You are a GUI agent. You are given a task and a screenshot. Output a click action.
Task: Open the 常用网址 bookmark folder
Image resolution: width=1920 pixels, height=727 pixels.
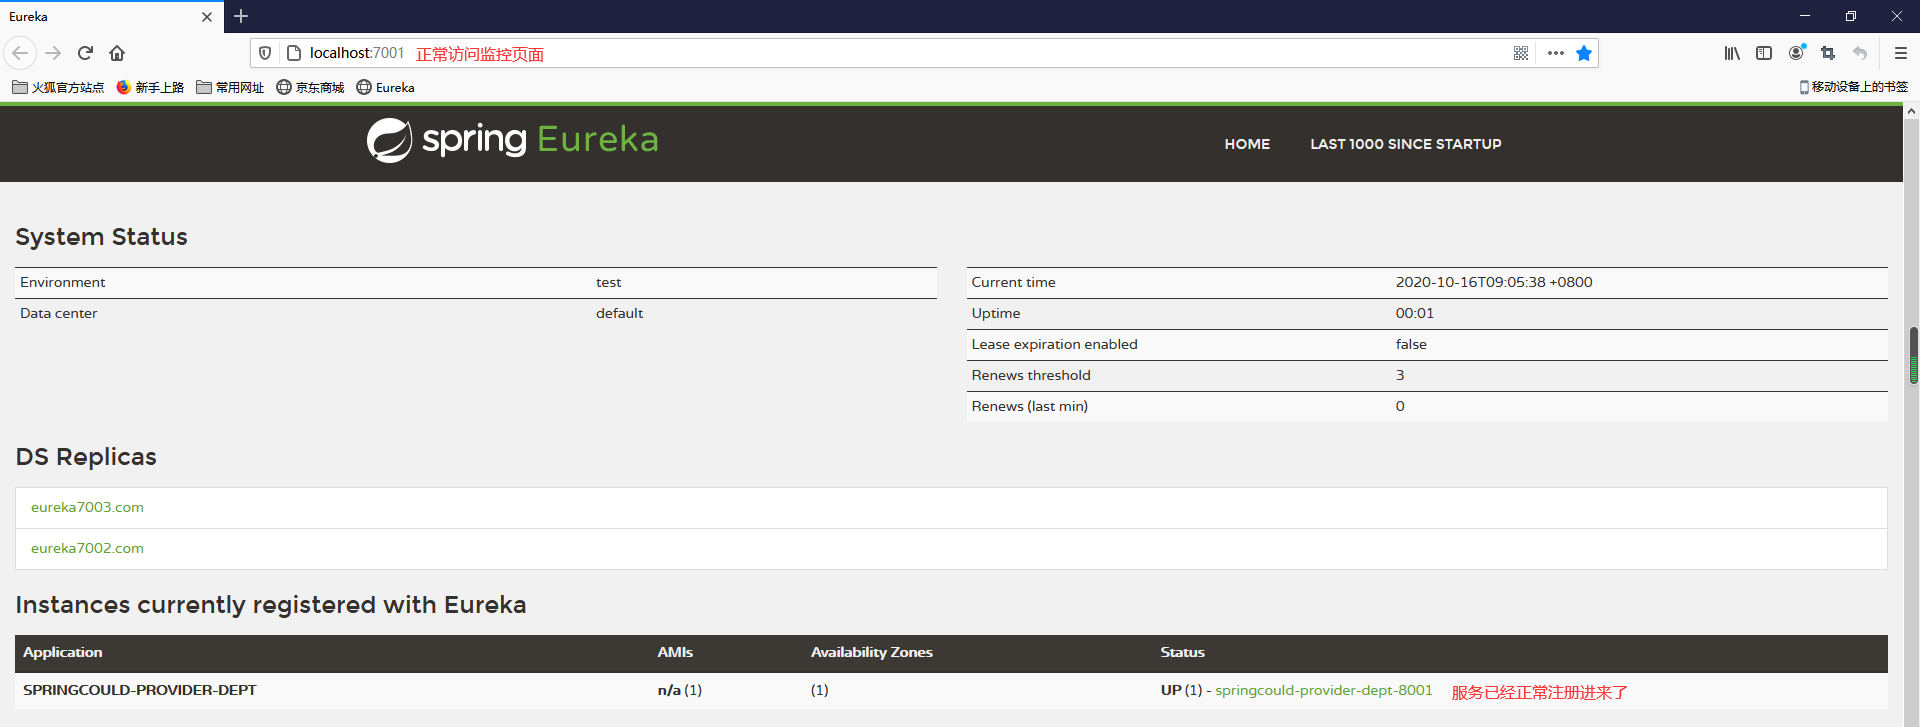(230, 87)
